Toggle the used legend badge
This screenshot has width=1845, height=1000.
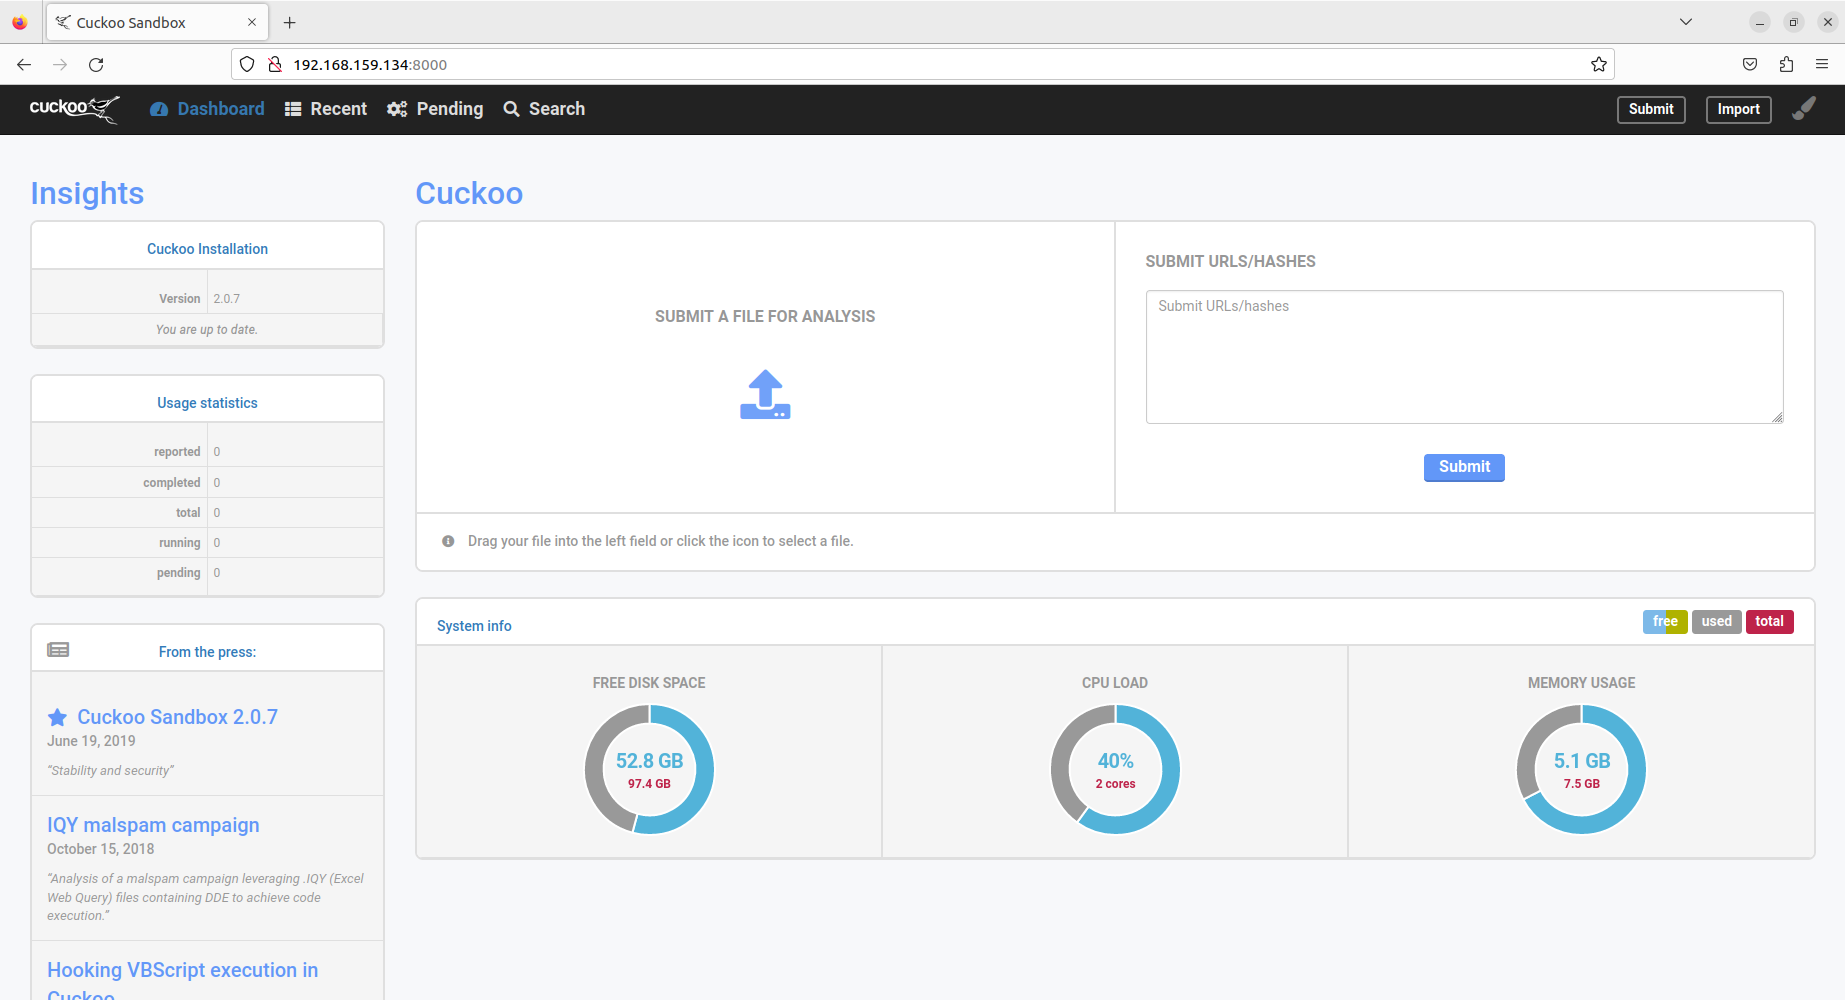pyautogui.click(x=1716, y=622)
